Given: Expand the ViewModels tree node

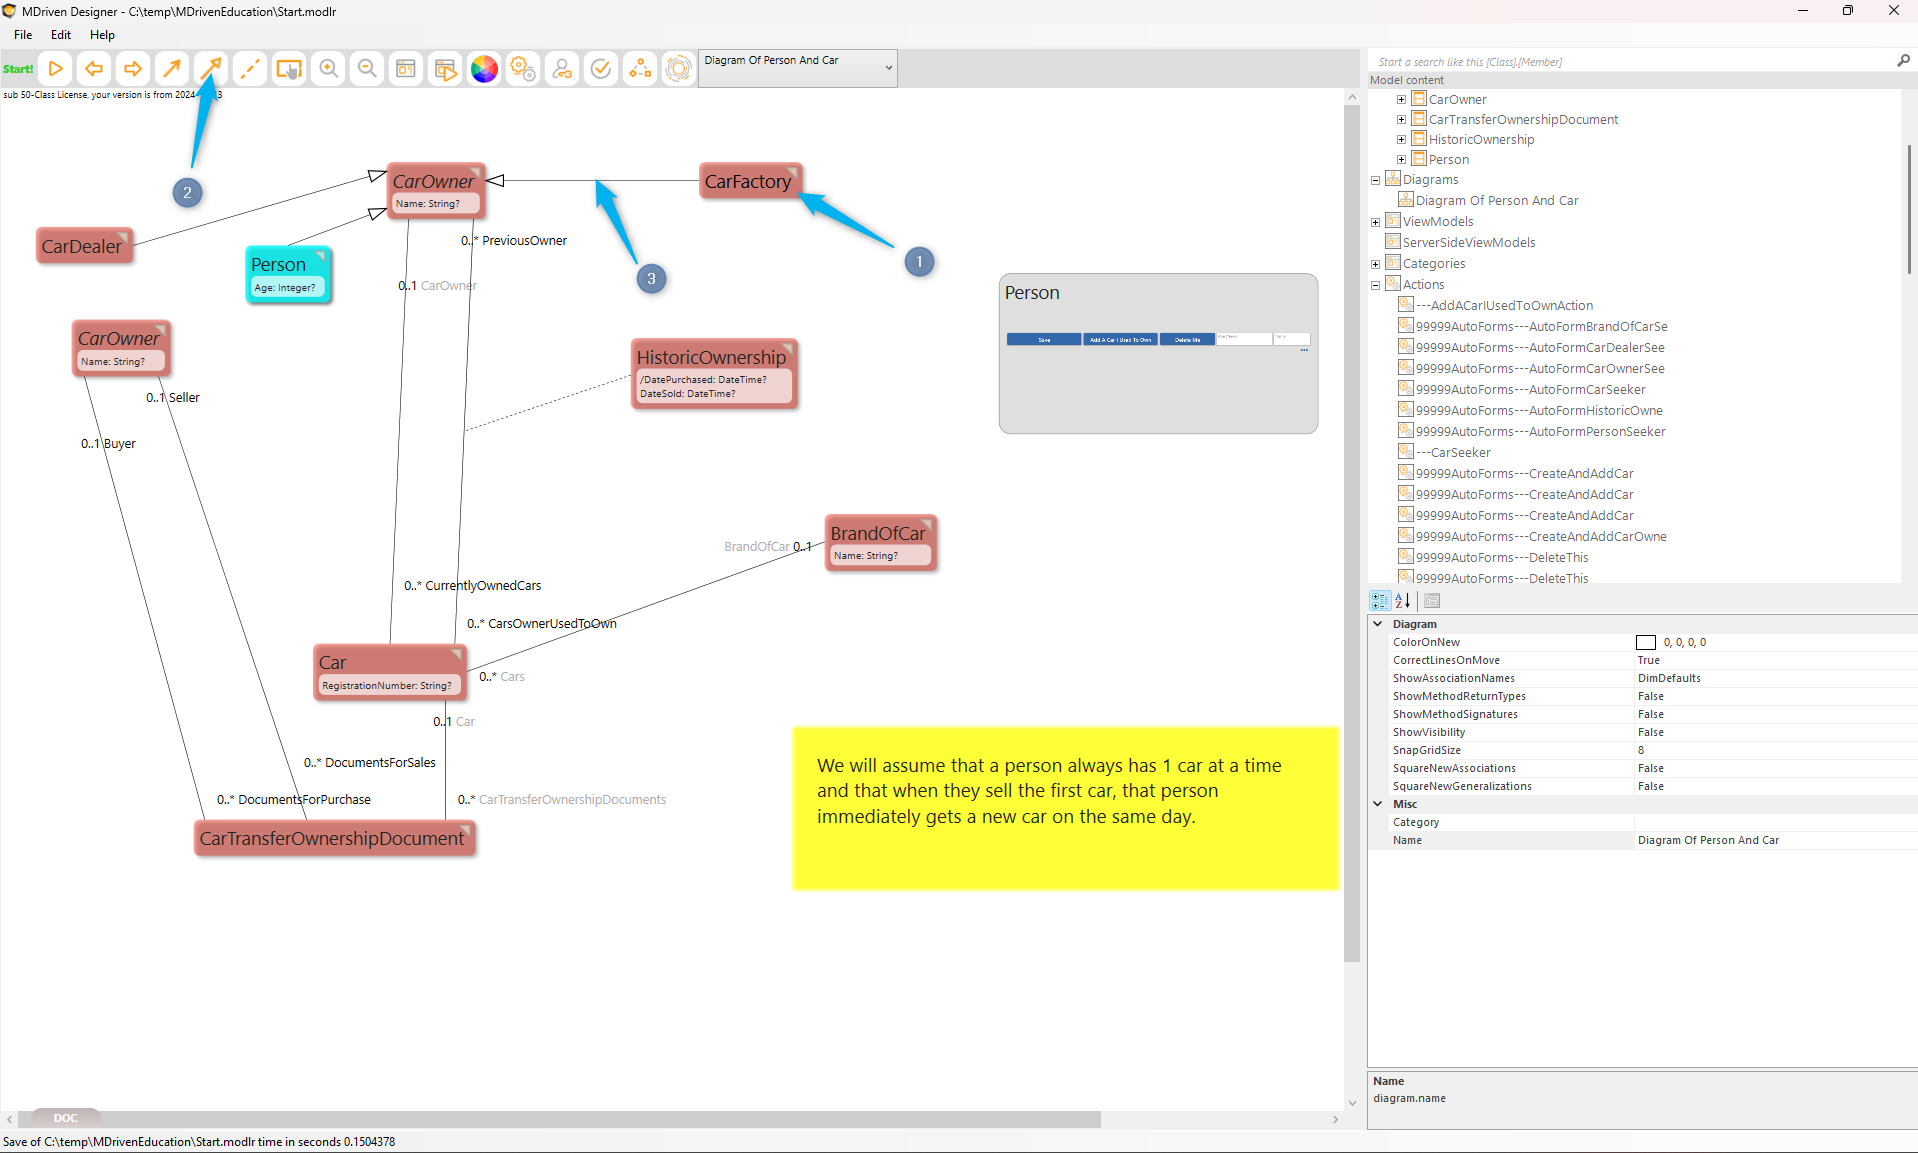Looking at the screenshot, I should tap(1375, 222).
